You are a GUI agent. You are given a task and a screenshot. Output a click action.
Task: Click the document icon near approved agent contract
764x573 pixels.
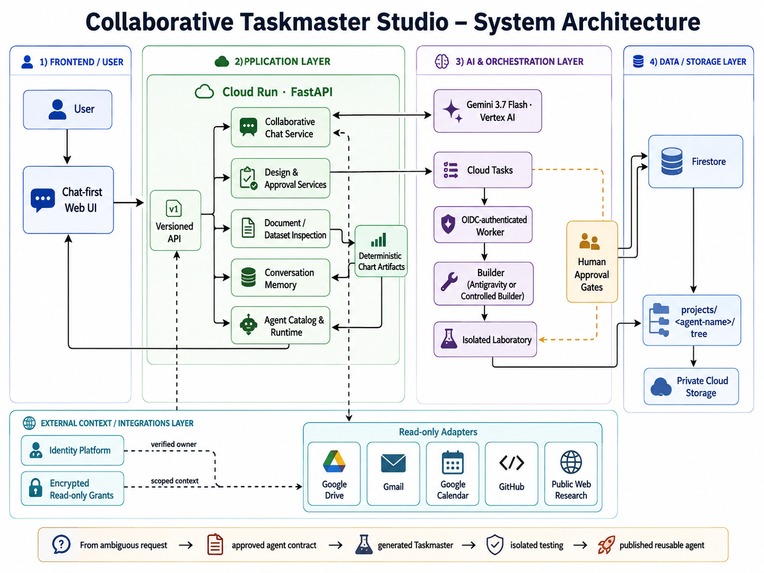click(x=215, y=545)
